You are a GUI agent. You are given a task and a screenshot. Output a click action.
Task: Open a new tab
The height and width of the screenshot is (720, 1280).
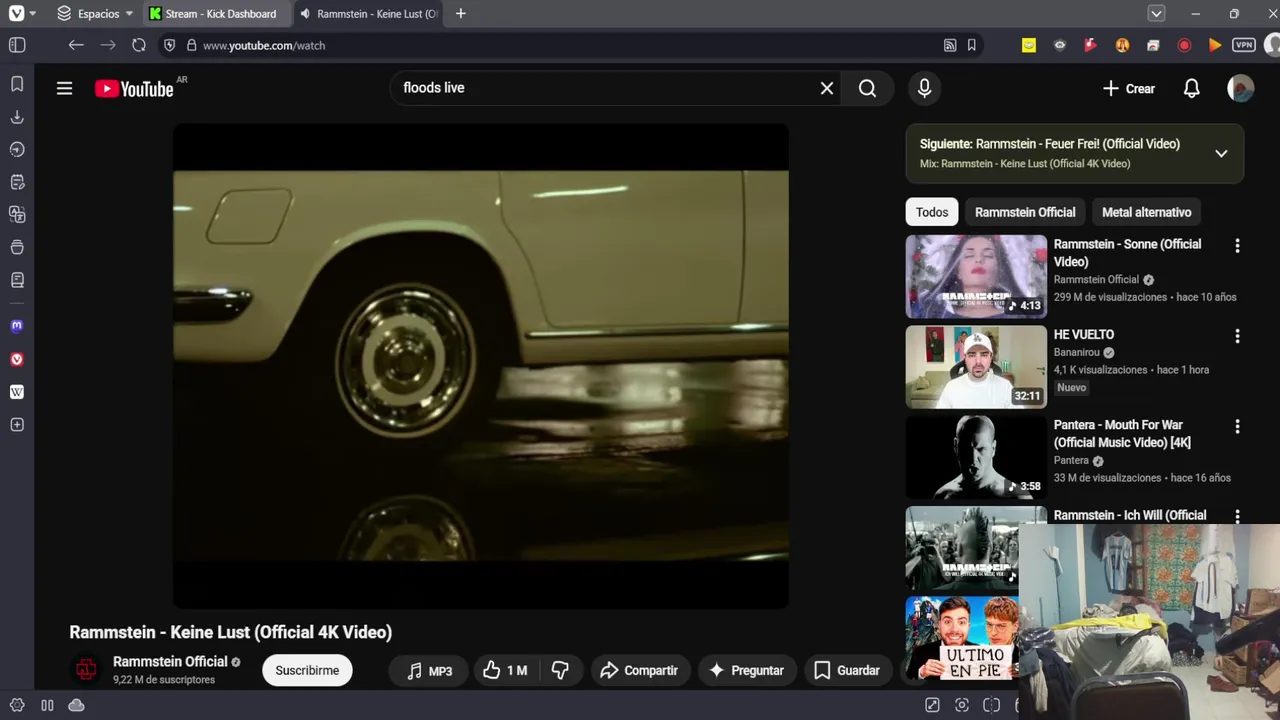pyautogui.click(x=460, y=14)
